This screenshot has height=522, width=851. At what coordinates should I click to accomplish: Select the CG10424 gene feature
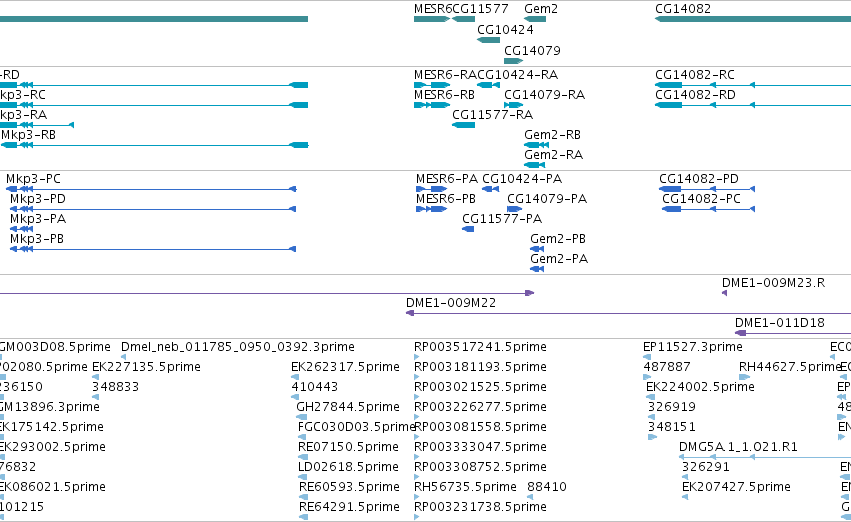point(488,40)
